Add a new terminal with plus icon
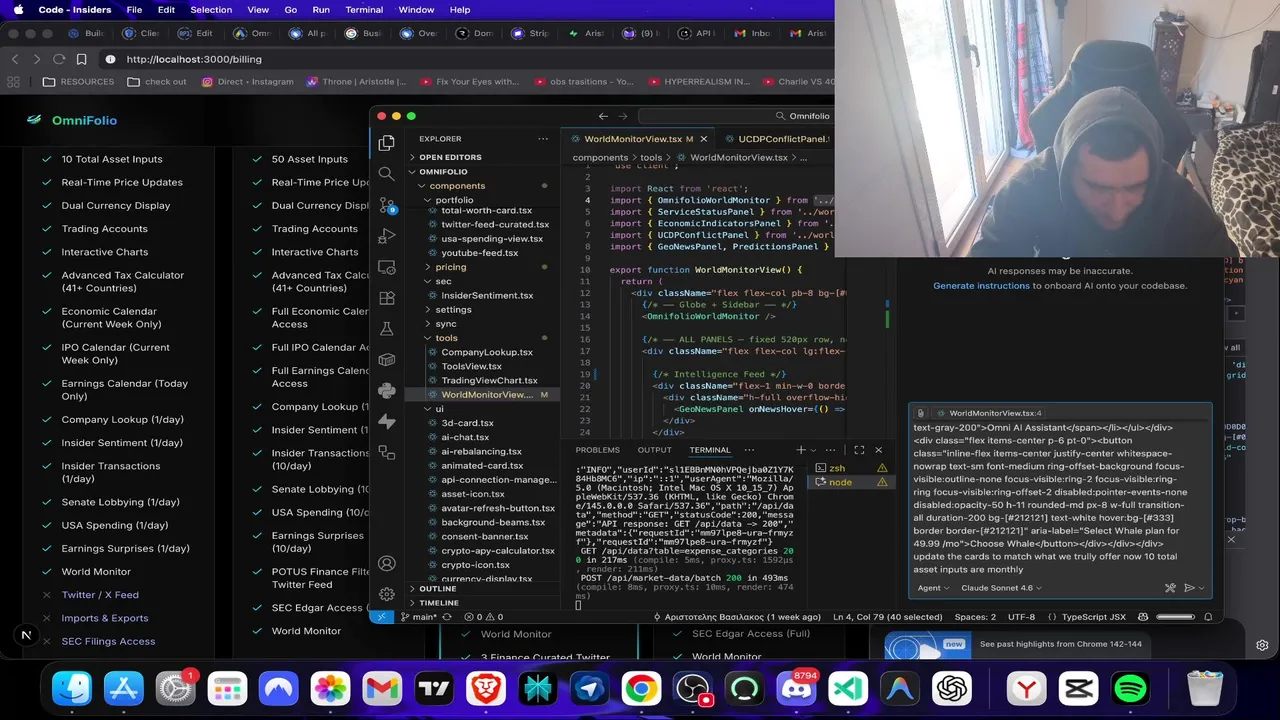1280x720 pixels. point(800,450)
